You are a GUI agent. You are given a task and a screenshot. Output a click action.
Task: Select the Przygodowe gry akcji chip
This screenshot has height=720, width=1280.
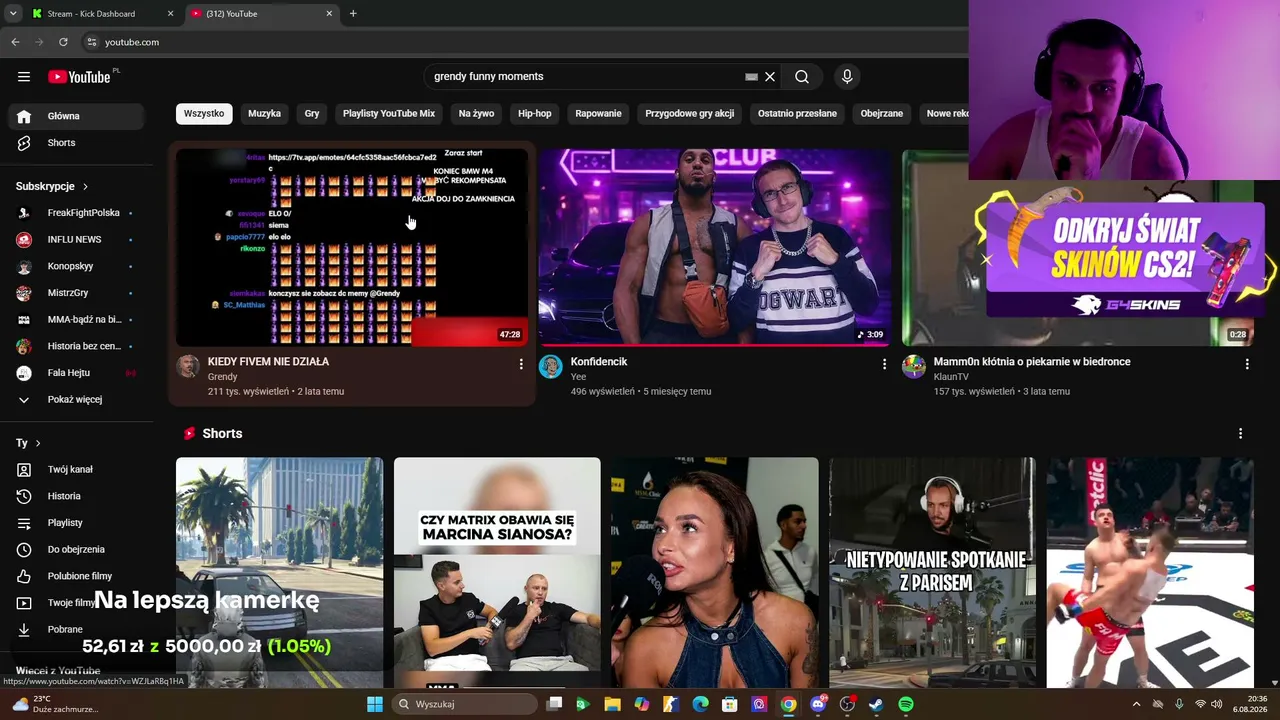pyautogui.click(x=689, y=114)
